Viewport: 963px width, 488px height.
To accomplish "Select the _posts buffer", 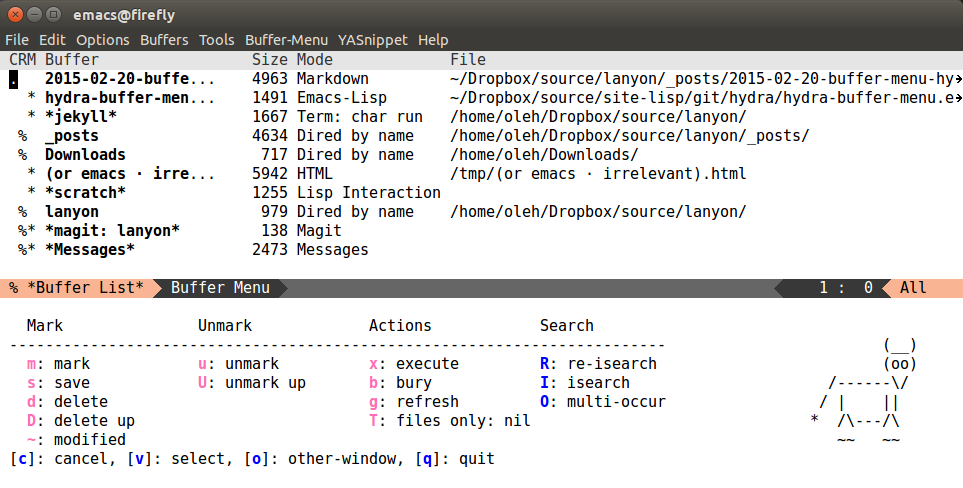I will [72, 136].
